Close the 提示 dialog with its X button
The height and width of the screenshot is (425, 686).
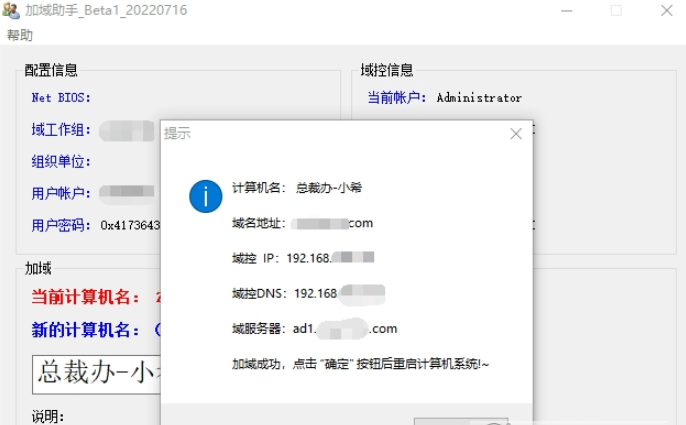coord(516,133)
